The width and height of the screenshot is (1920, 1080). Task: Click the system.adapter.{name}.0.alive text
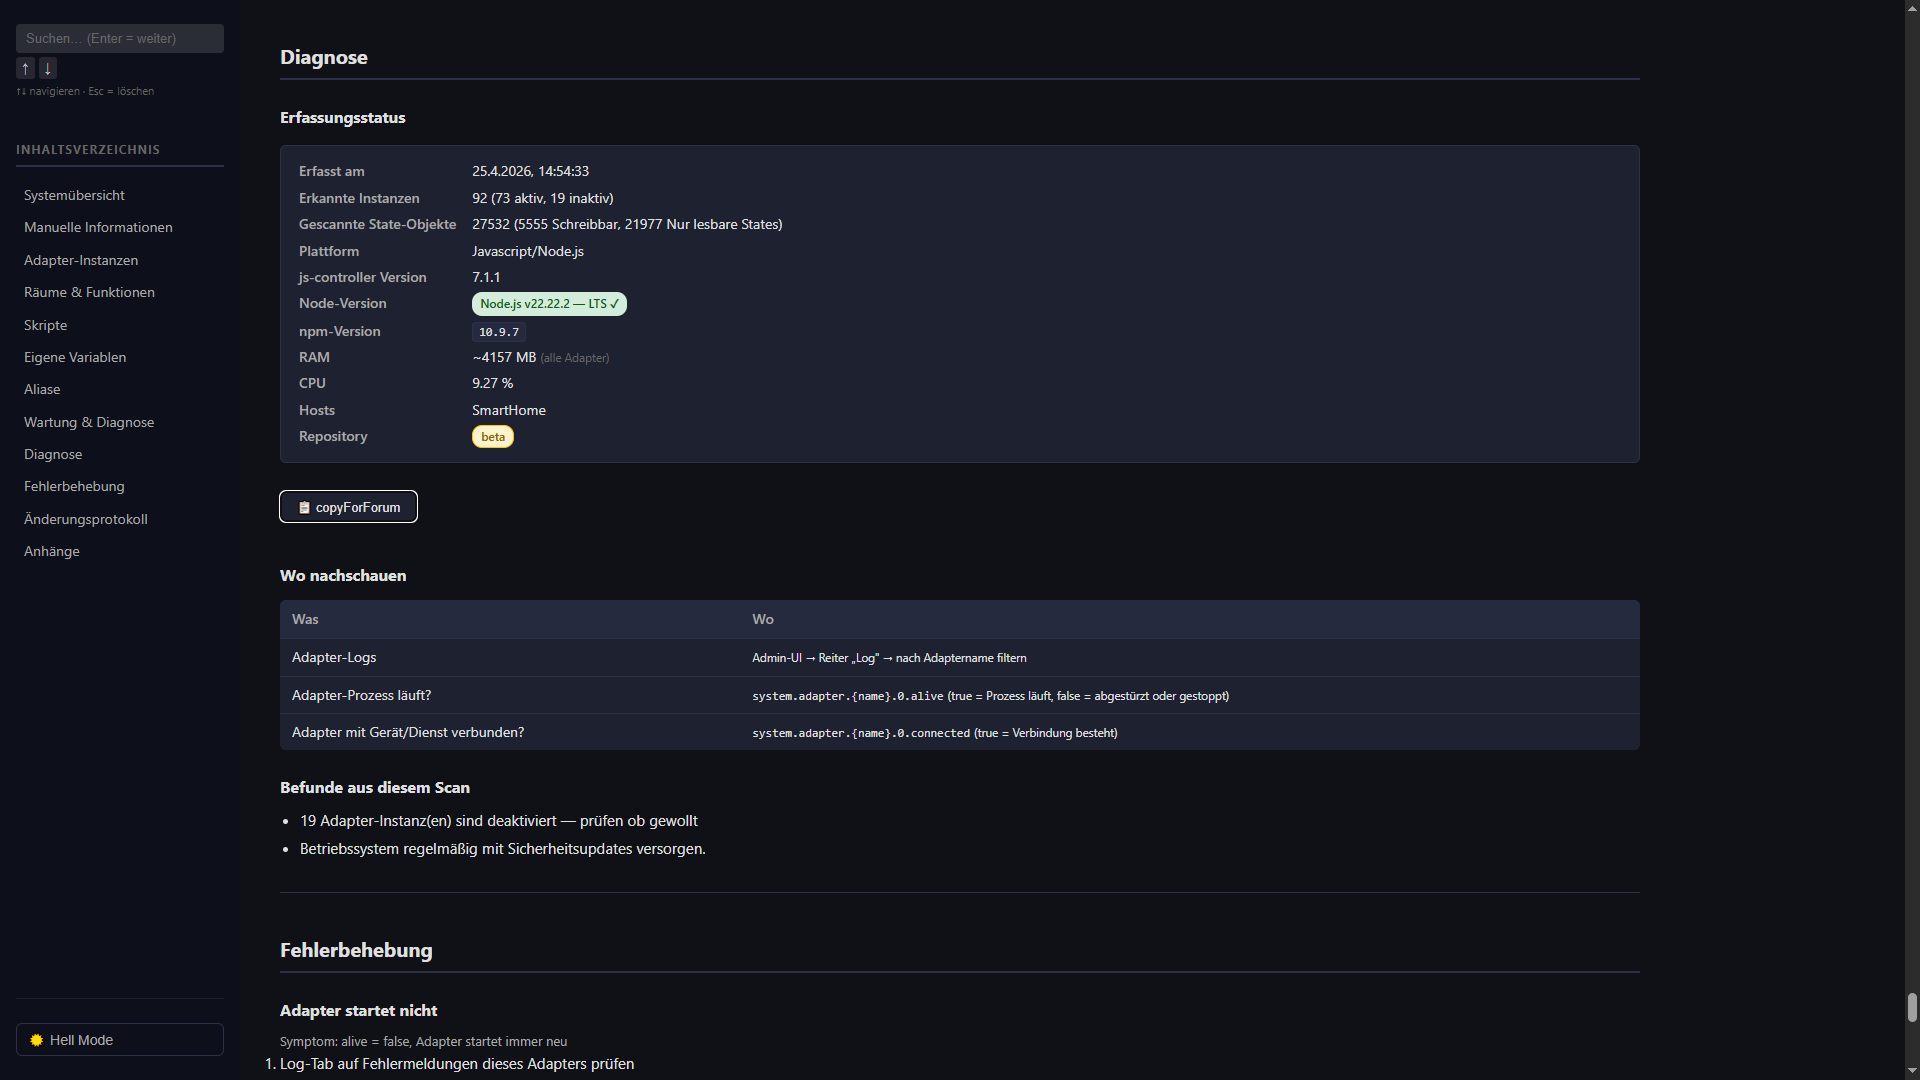848,696
